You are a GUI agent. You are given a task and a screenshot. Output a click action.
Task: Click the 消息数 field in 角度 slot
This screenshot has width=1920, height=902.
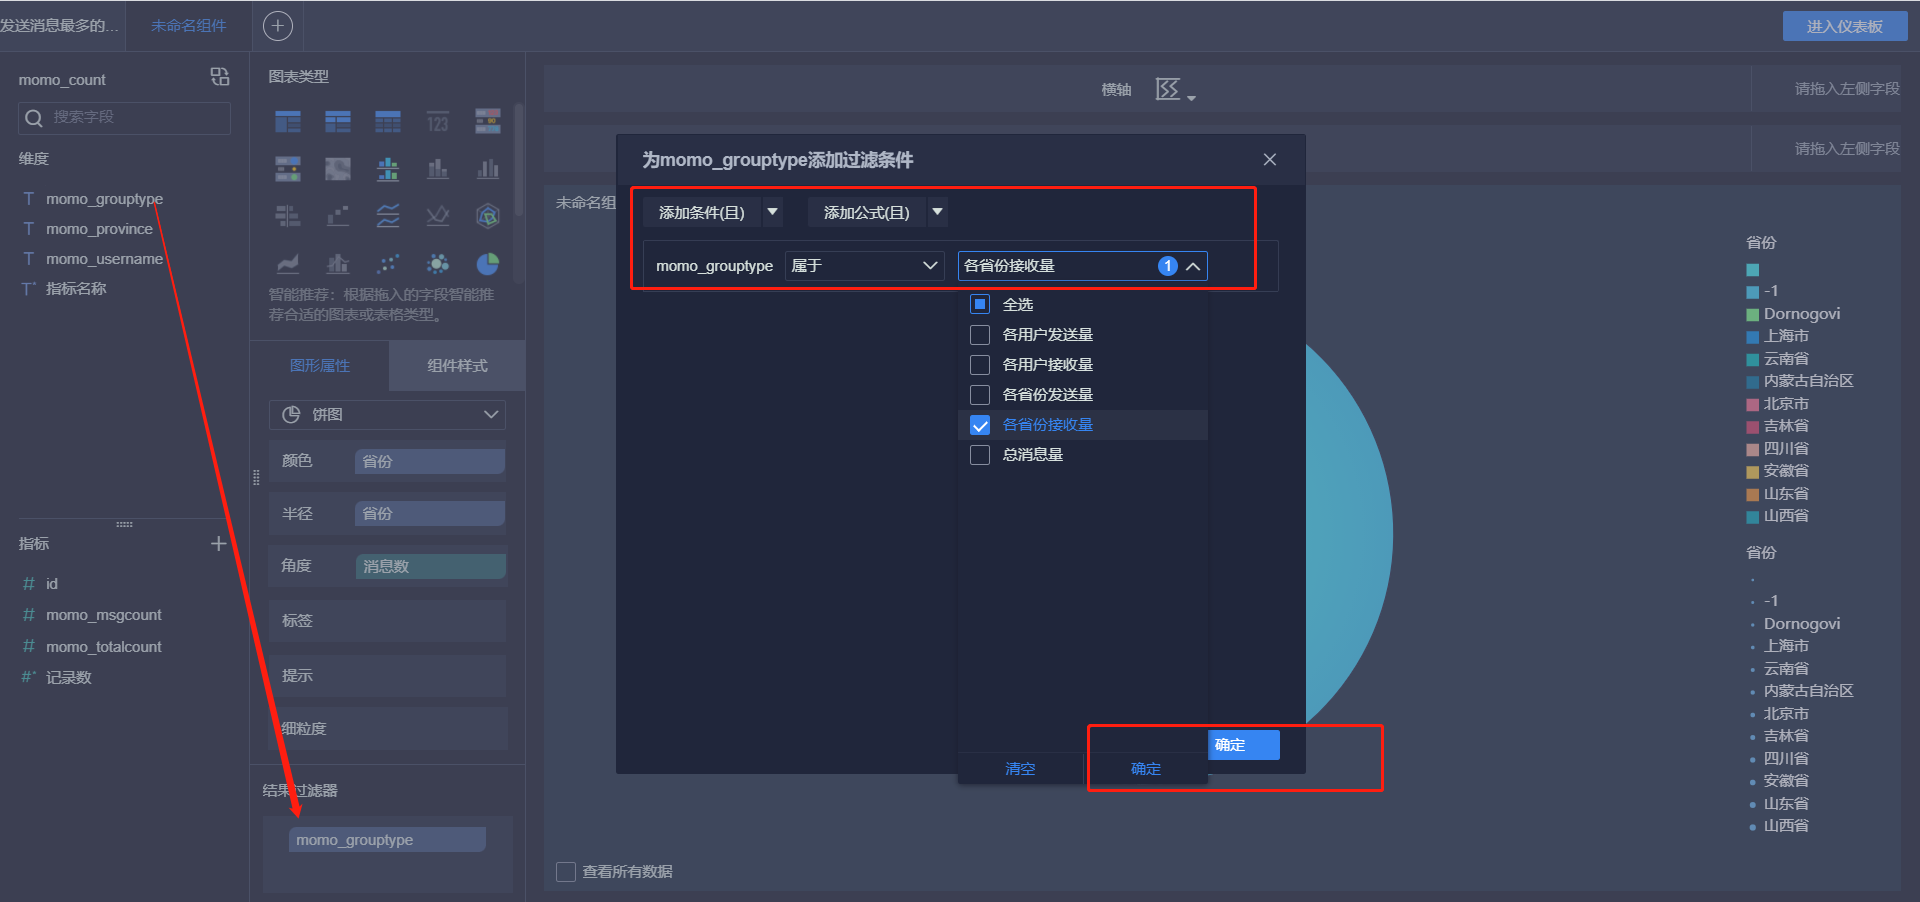(431, 566)
